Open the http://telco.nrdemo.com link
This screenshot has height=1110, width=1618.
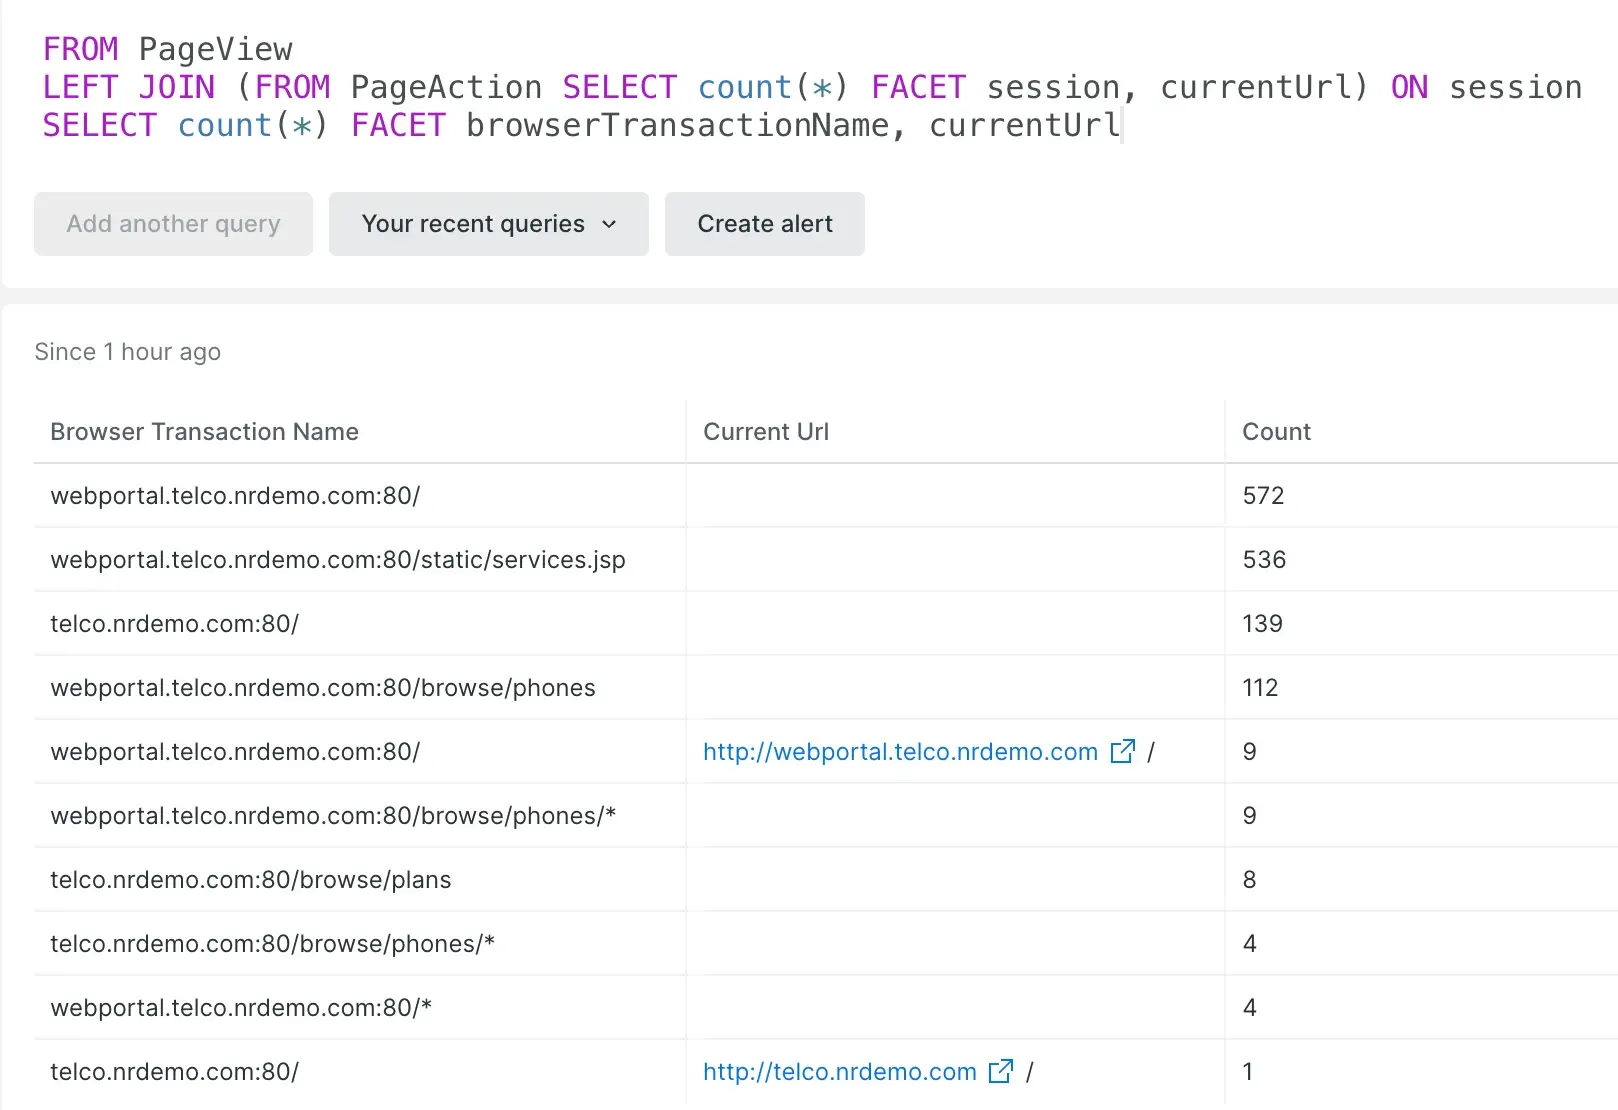(839, 1072)
